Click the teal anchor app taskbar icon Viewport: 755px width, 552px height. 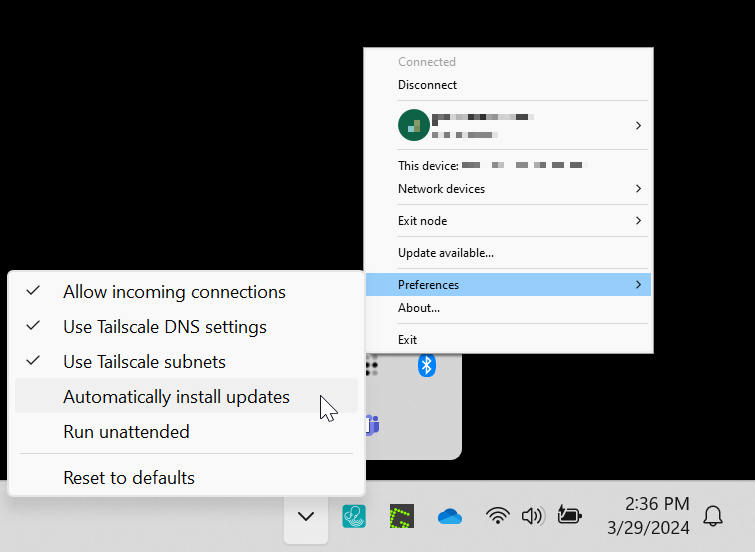pyautogui.click(x=354, y=516)
